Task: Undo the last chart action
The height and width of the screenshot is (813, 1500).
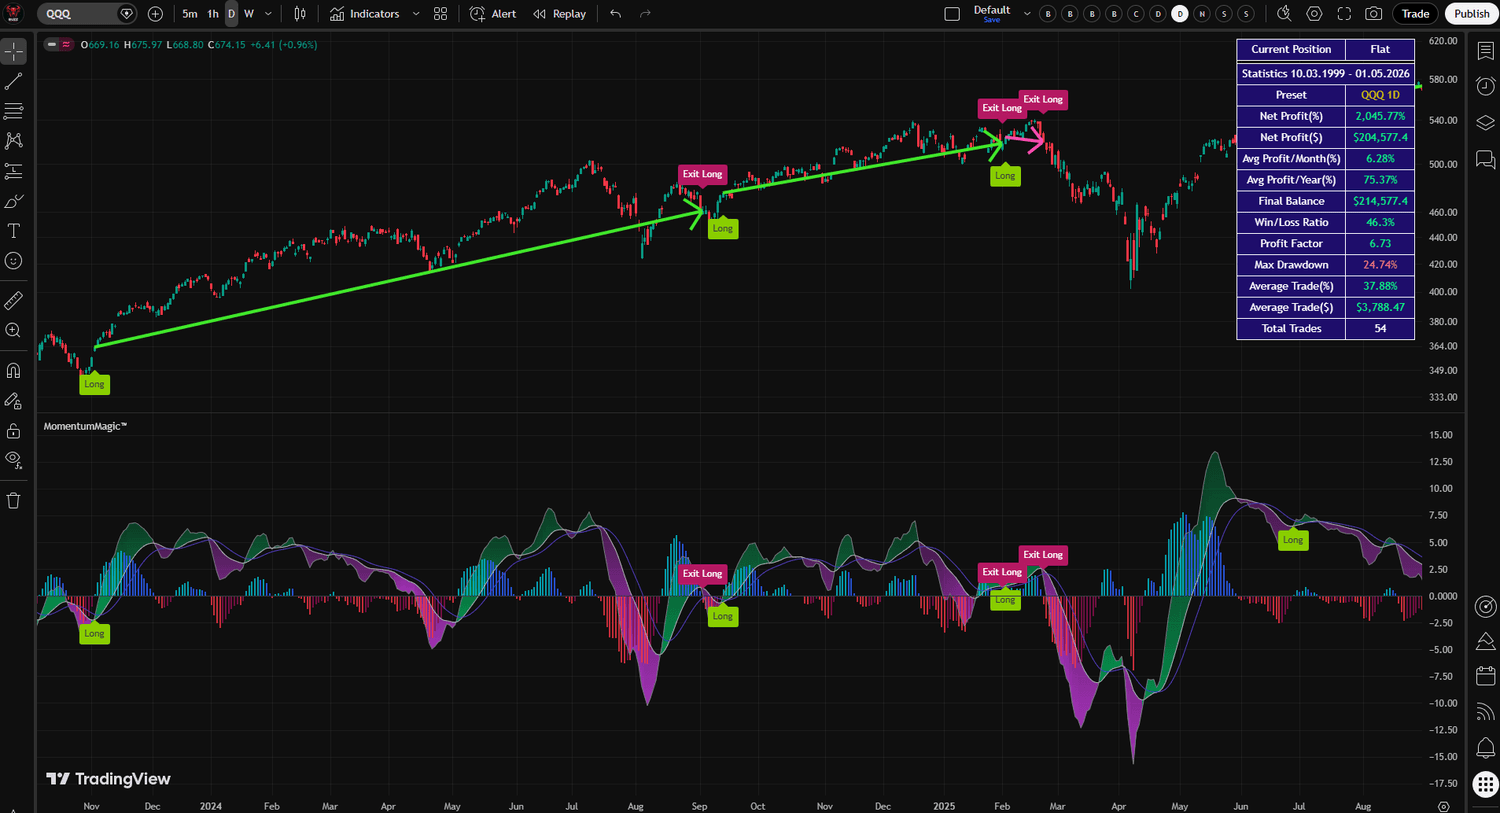Action: coord(615,14)
